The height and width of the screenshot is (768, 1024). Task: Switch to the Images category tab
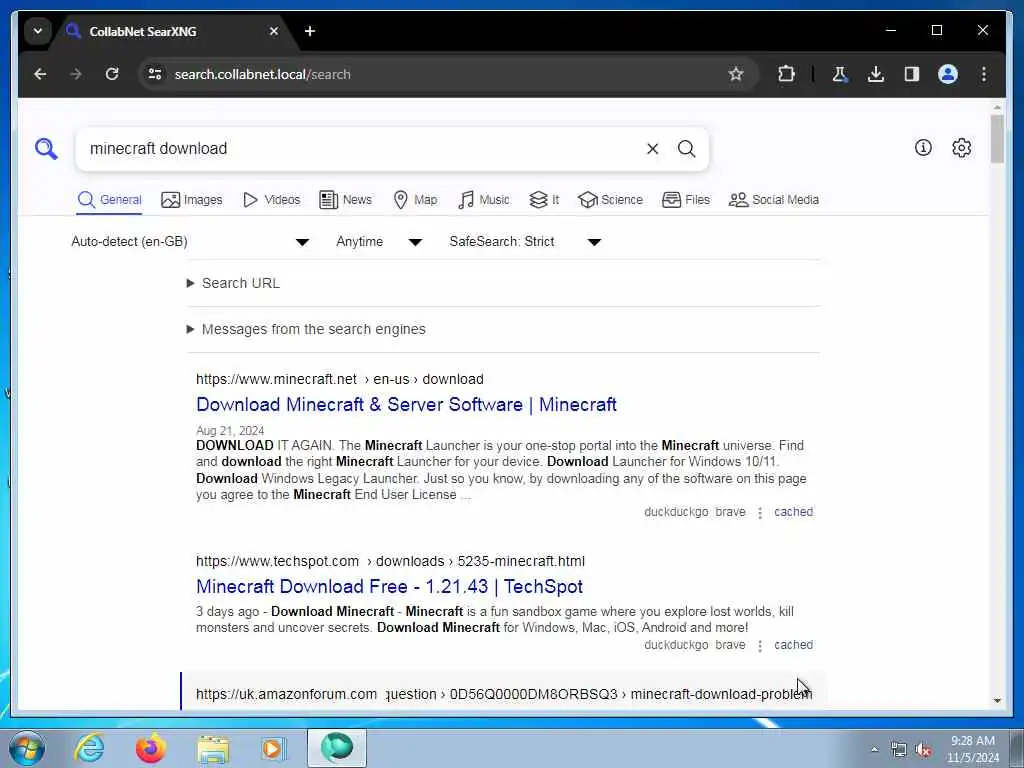[x=192, y=200]
